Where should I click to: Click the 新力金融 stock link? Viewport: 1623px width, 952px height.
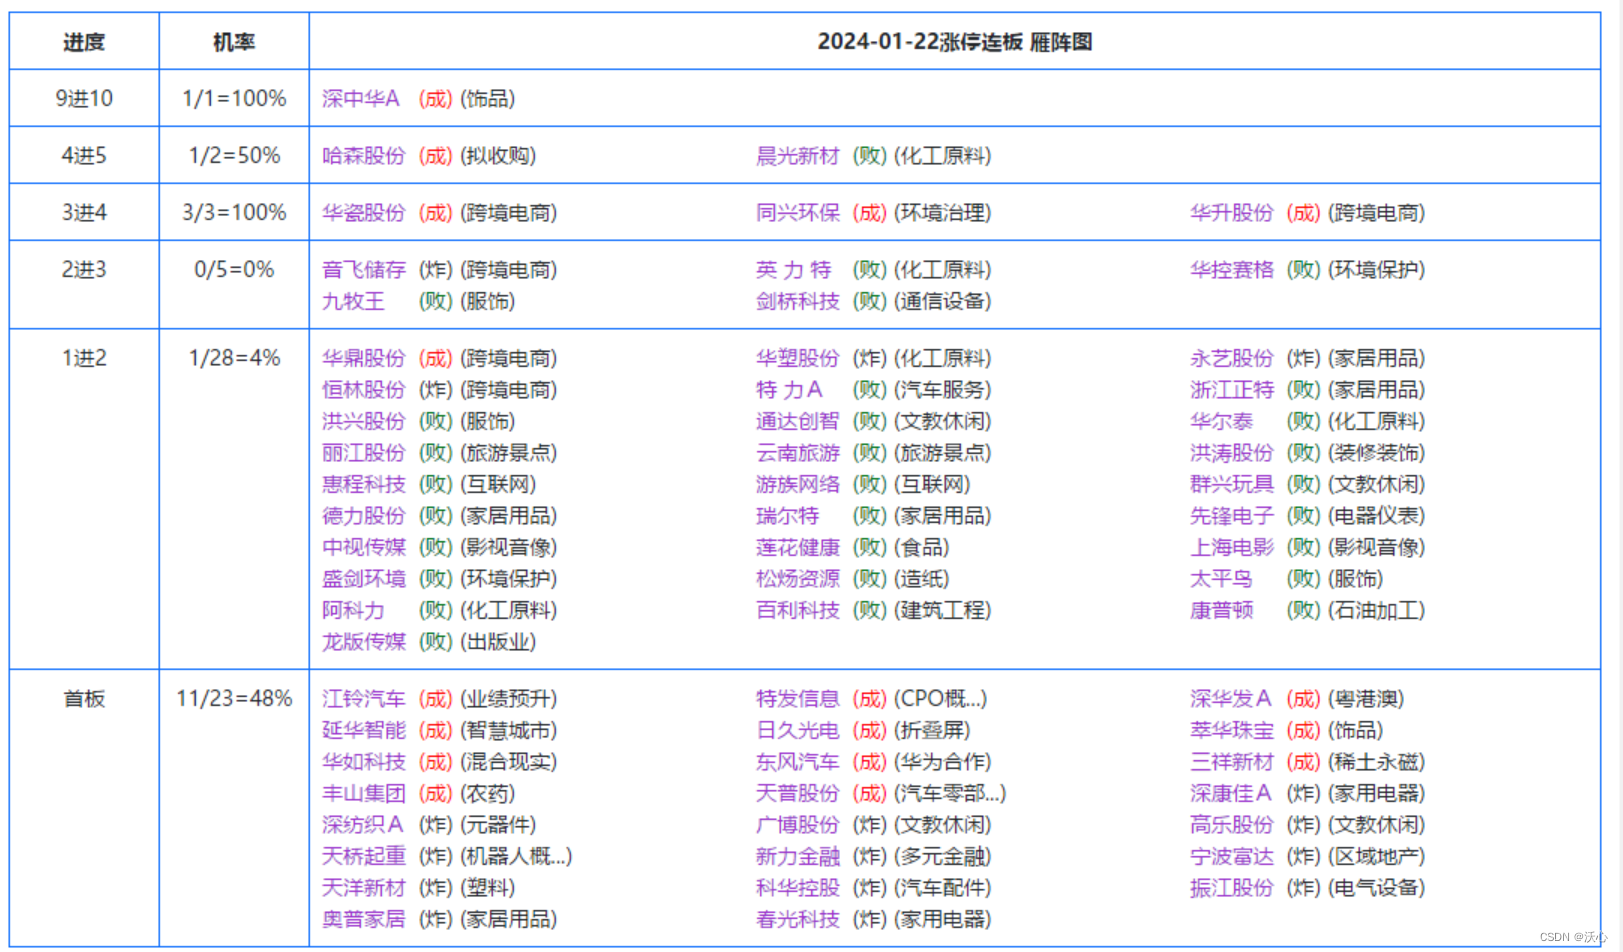pos(798,856)
